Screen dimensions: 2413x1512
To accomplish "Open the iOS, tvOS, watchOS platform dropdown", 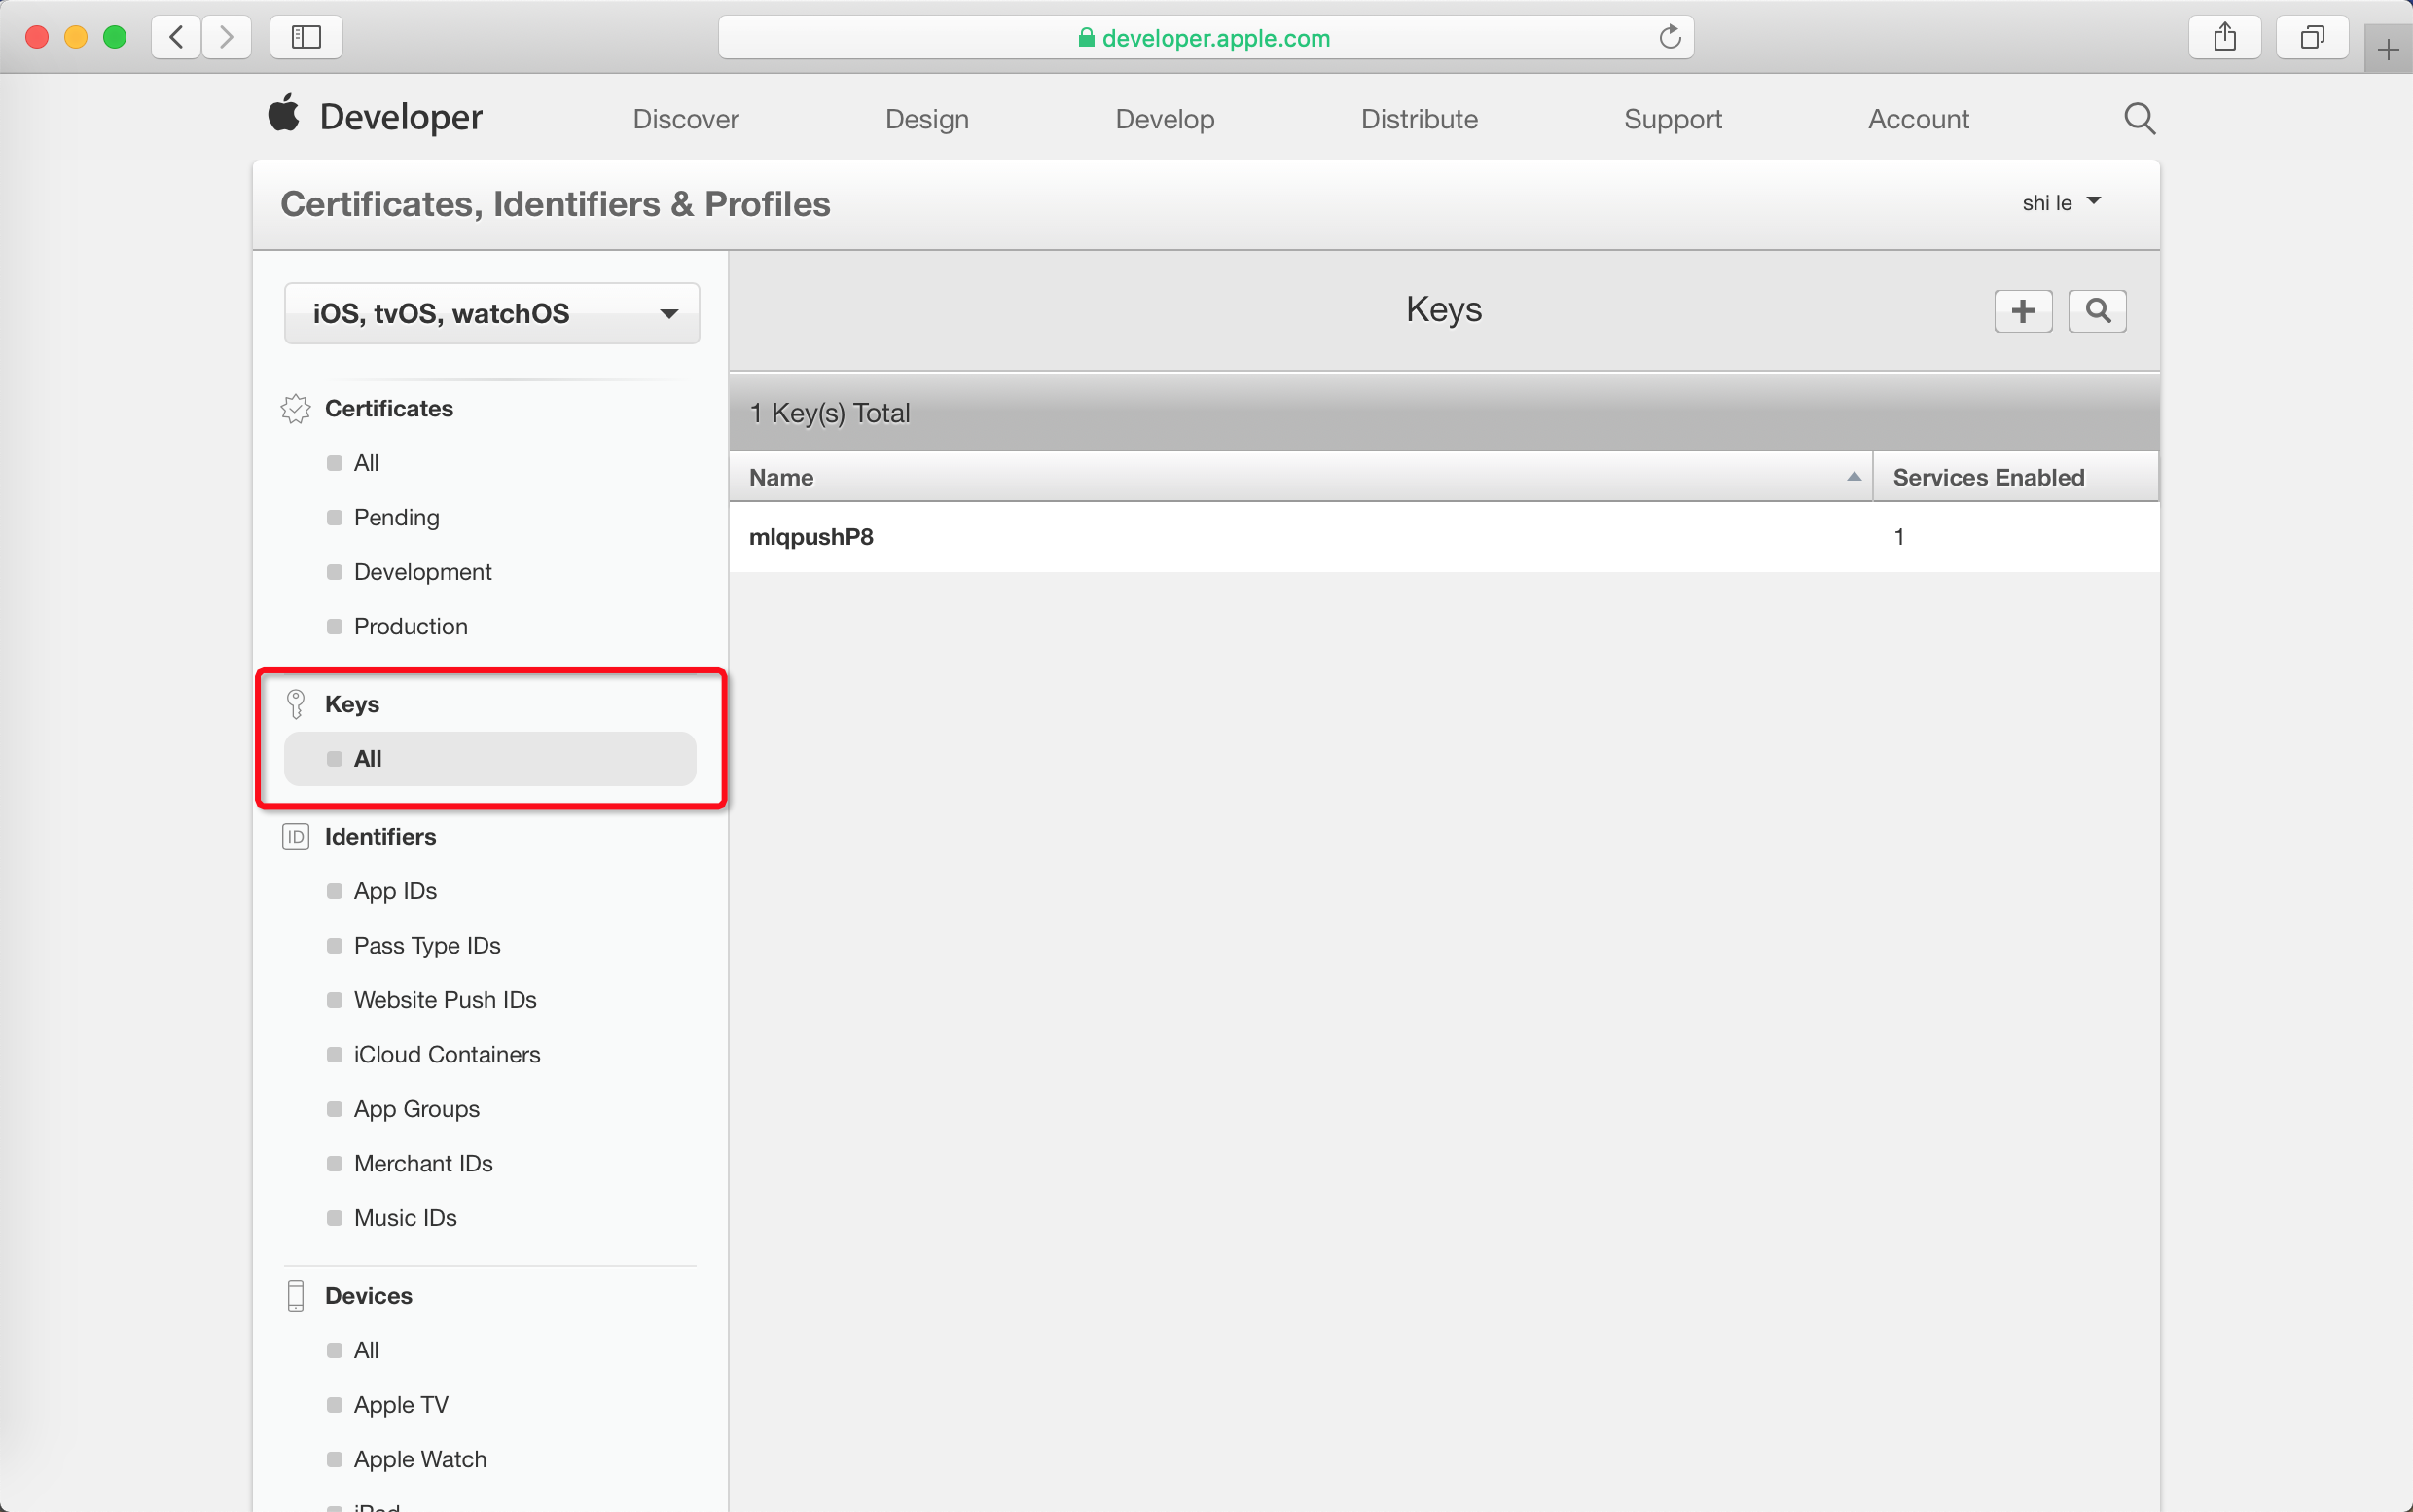I will [x=492, y=314].
